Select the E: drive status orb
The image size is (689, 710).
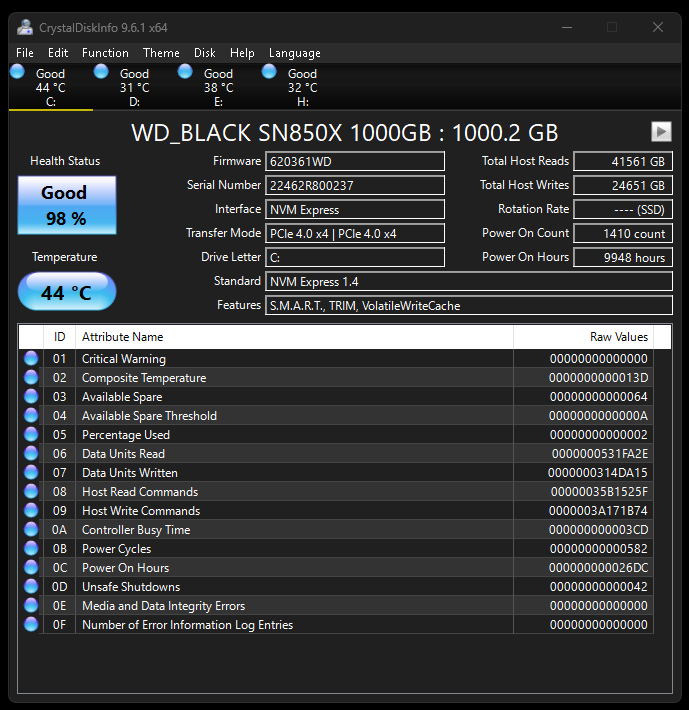[x=185, y=72]
